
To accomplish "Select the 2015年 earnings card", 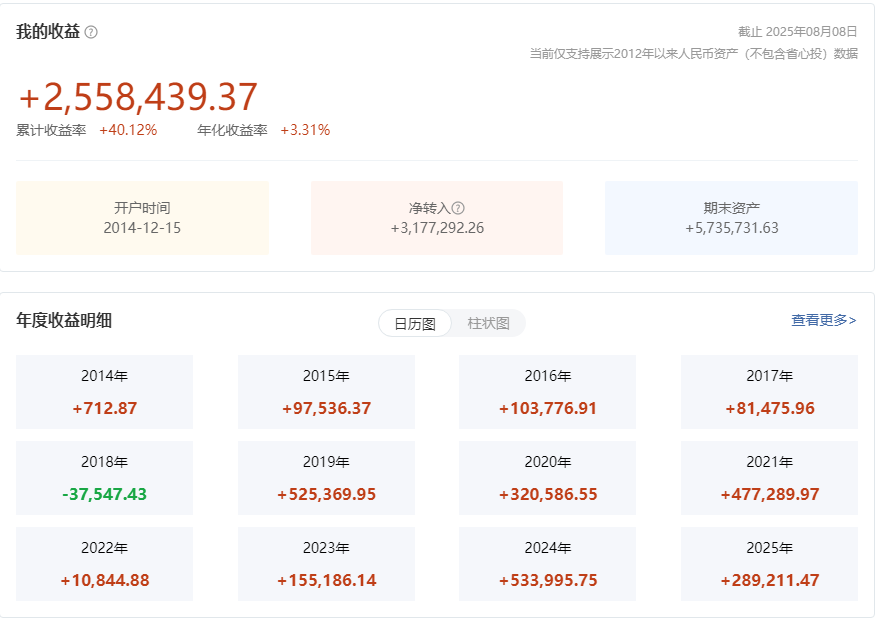I will click(x=326, y=392).
